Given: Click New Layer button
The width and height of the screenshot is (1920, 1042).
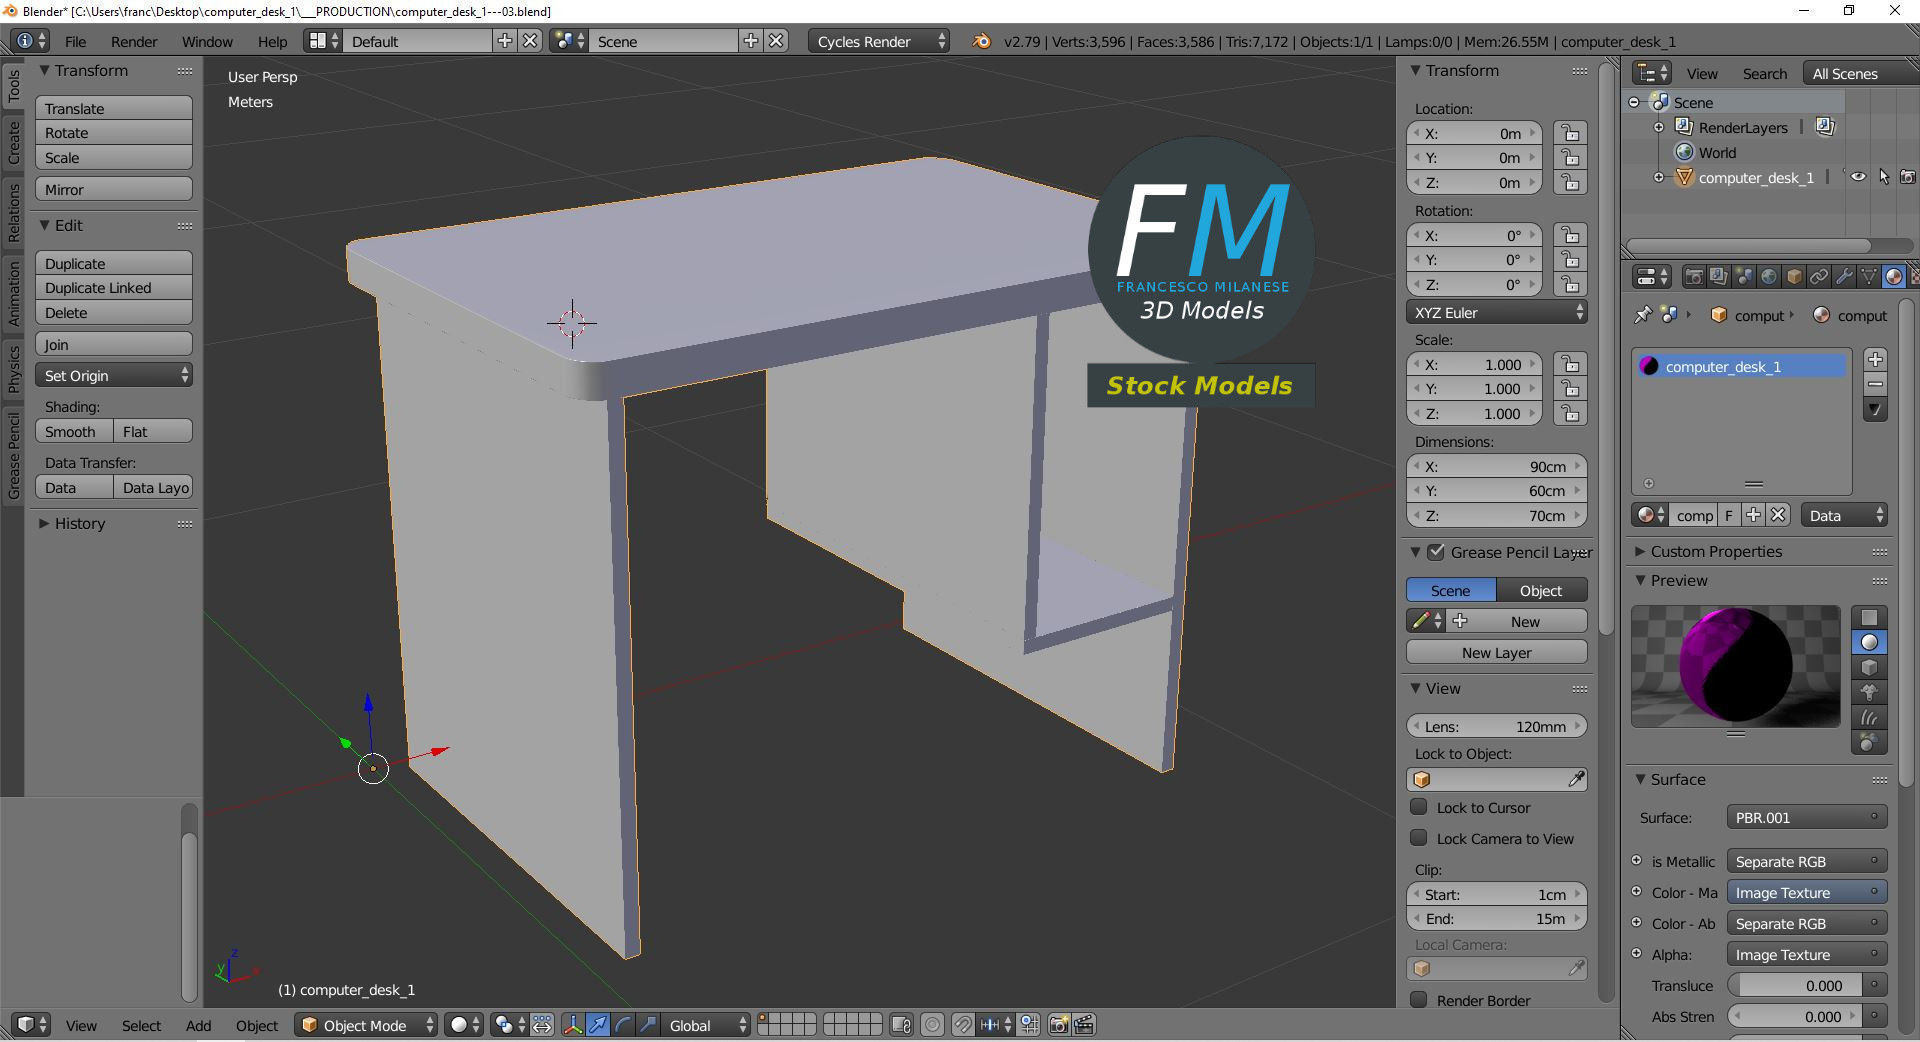Looking at the screenshot, I should tap(1496, 652).
